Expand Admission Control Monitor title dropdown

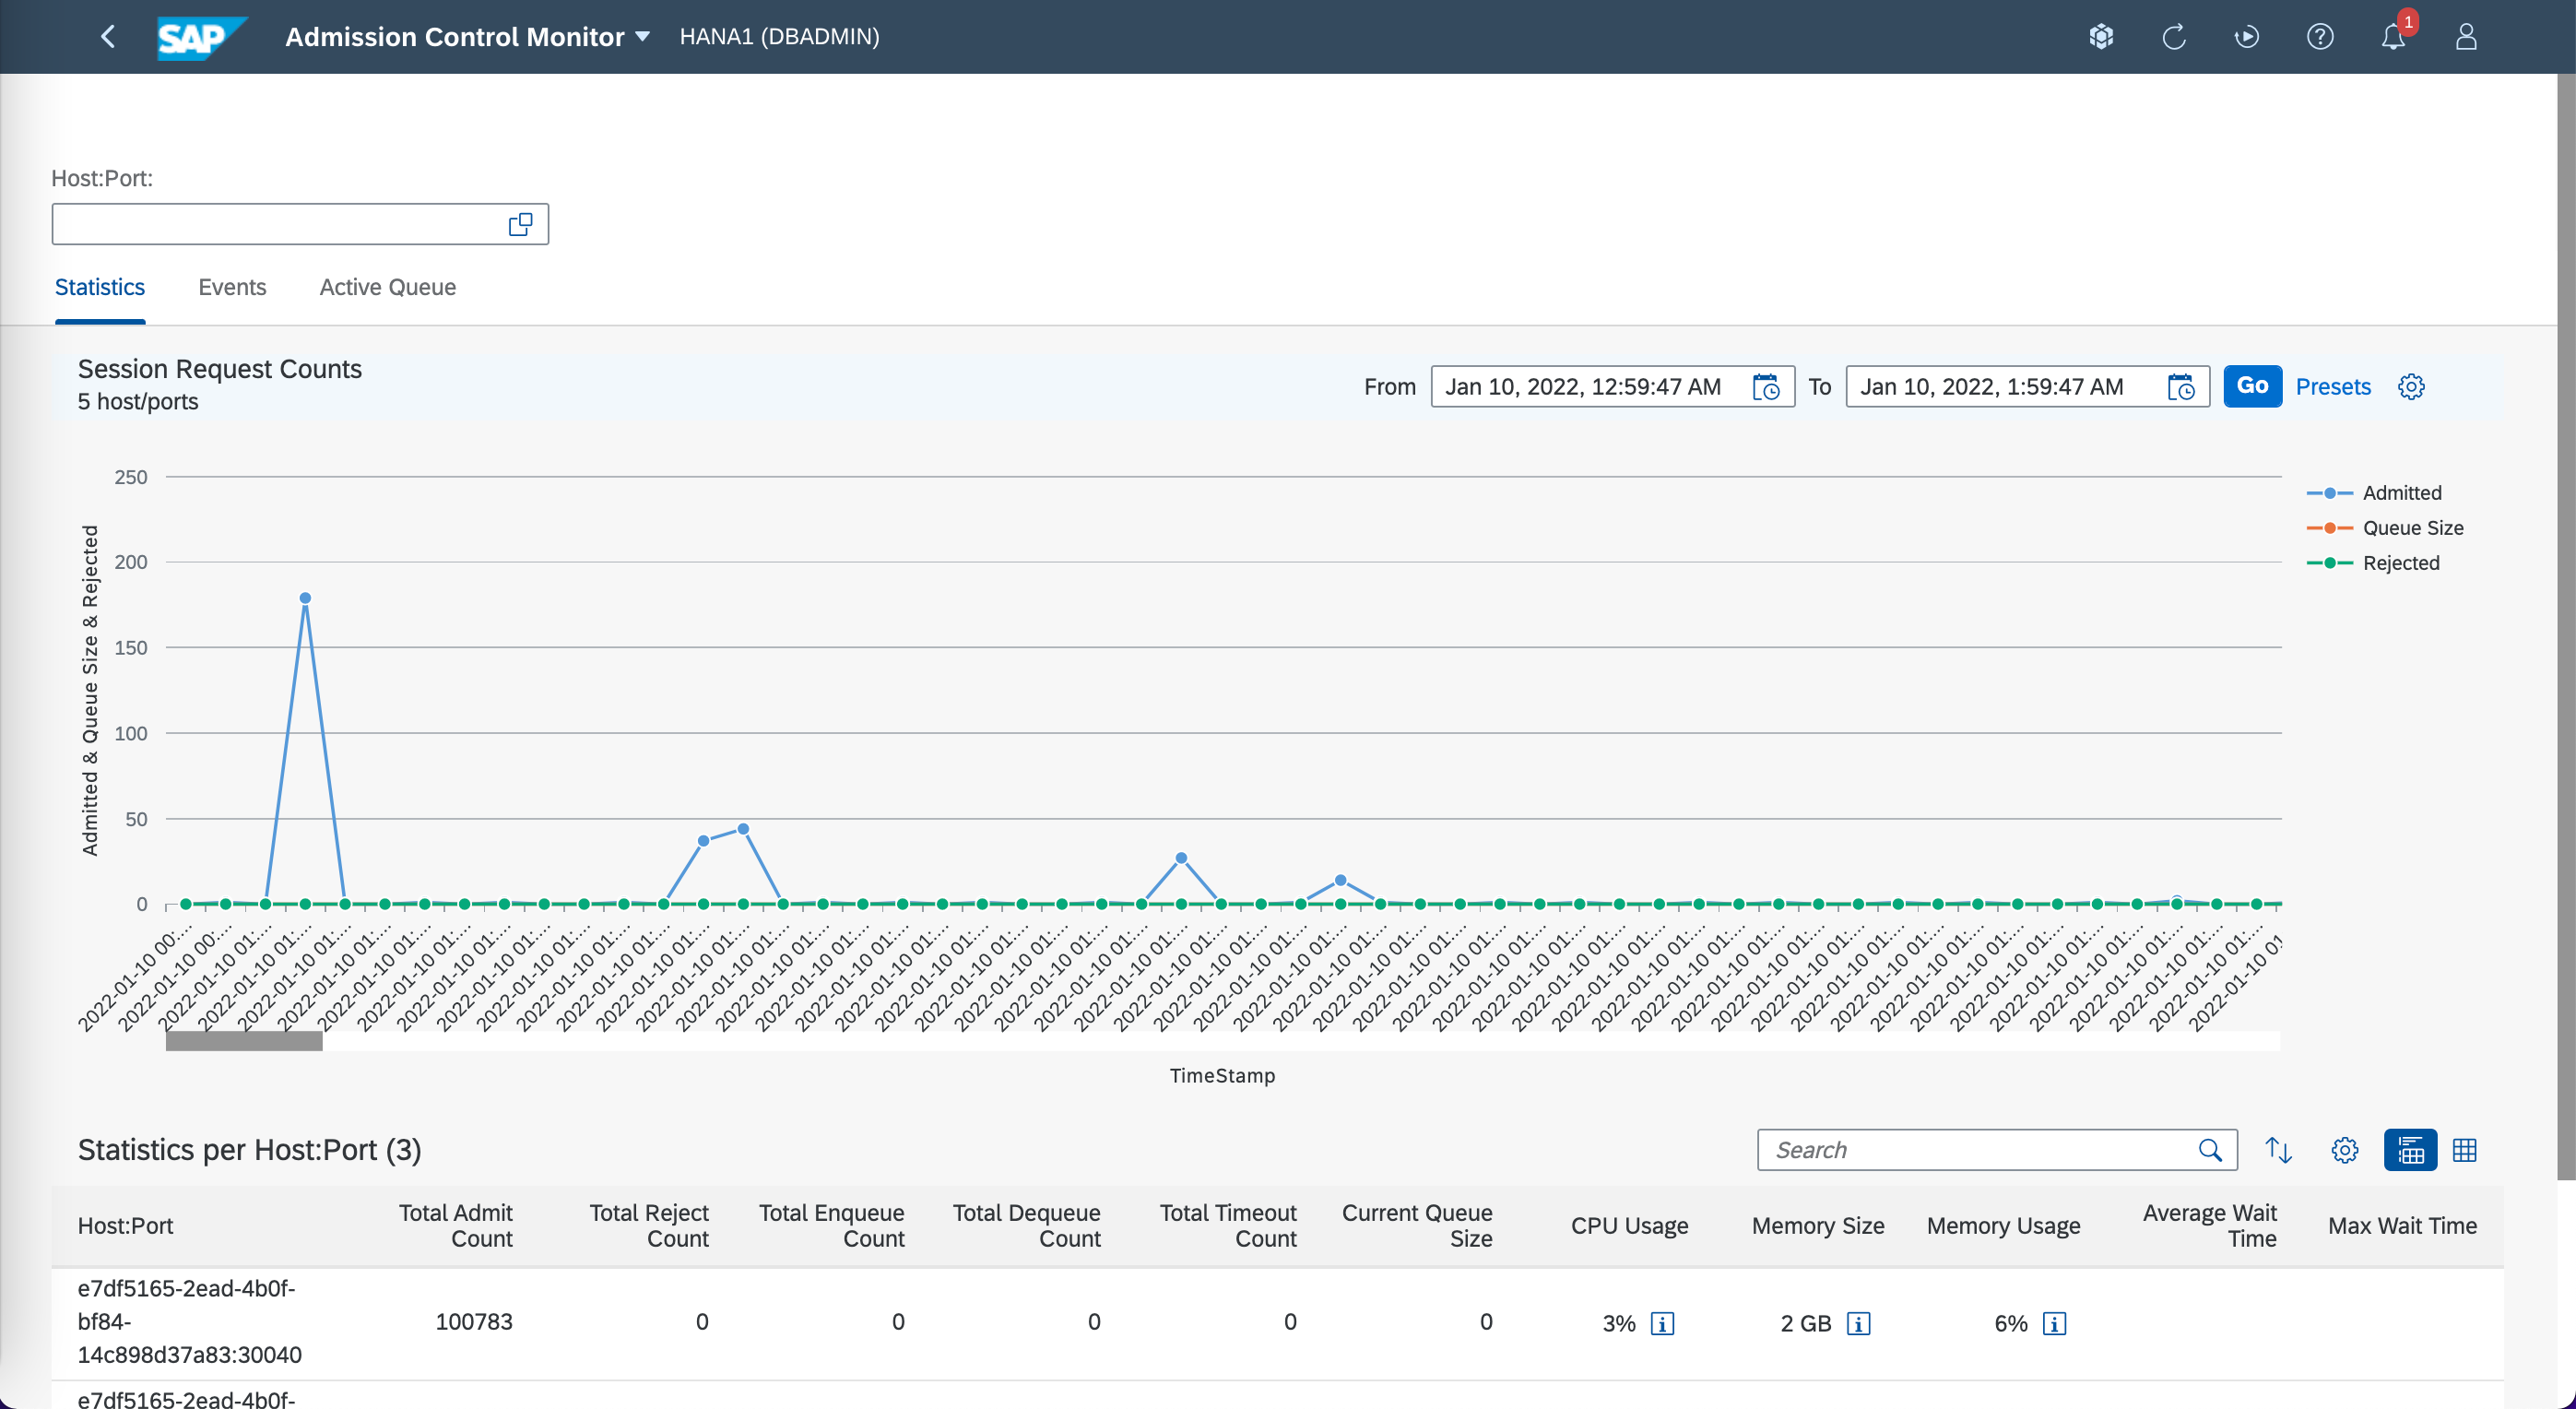(642, 37)
